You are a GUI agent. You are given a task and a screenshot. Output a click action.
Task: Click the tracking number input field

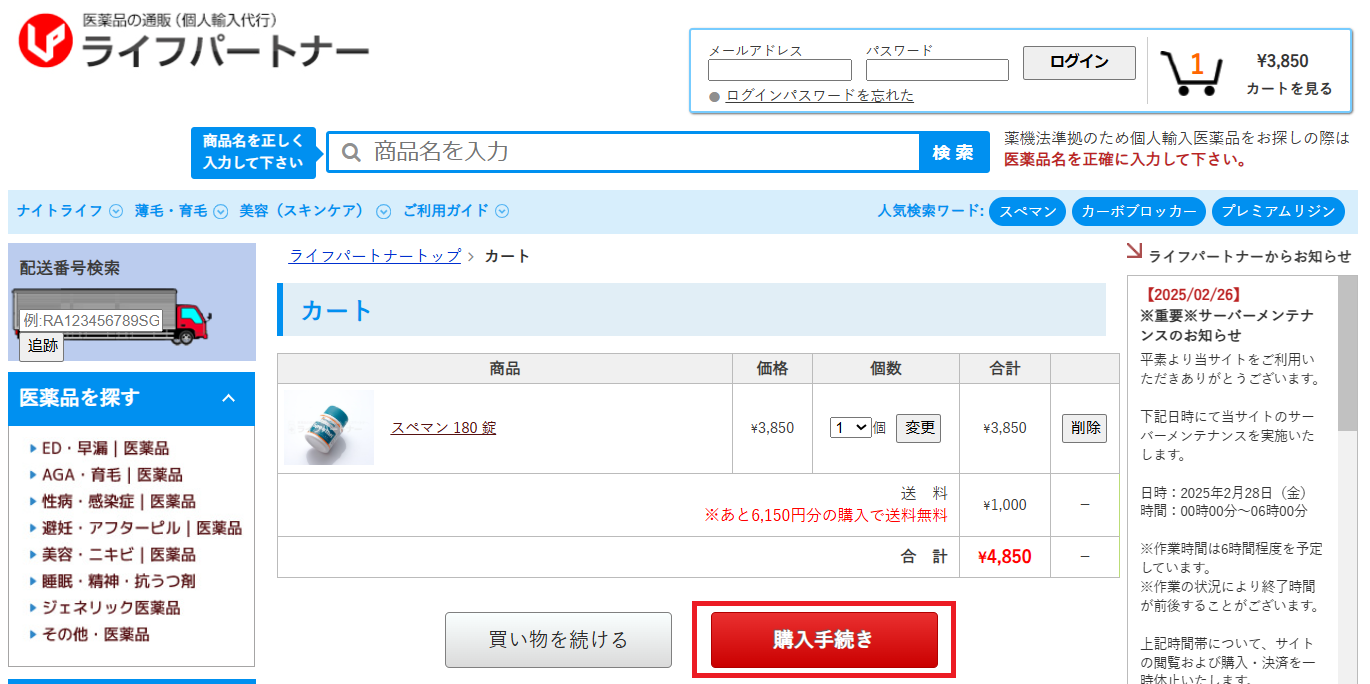(91, 320)
